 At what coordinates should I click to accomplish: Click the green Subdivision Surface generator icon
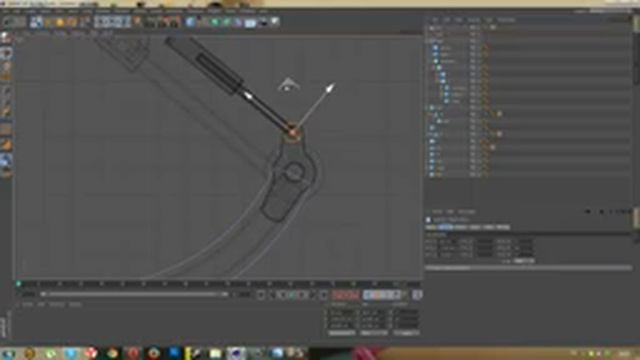[215, 22]
